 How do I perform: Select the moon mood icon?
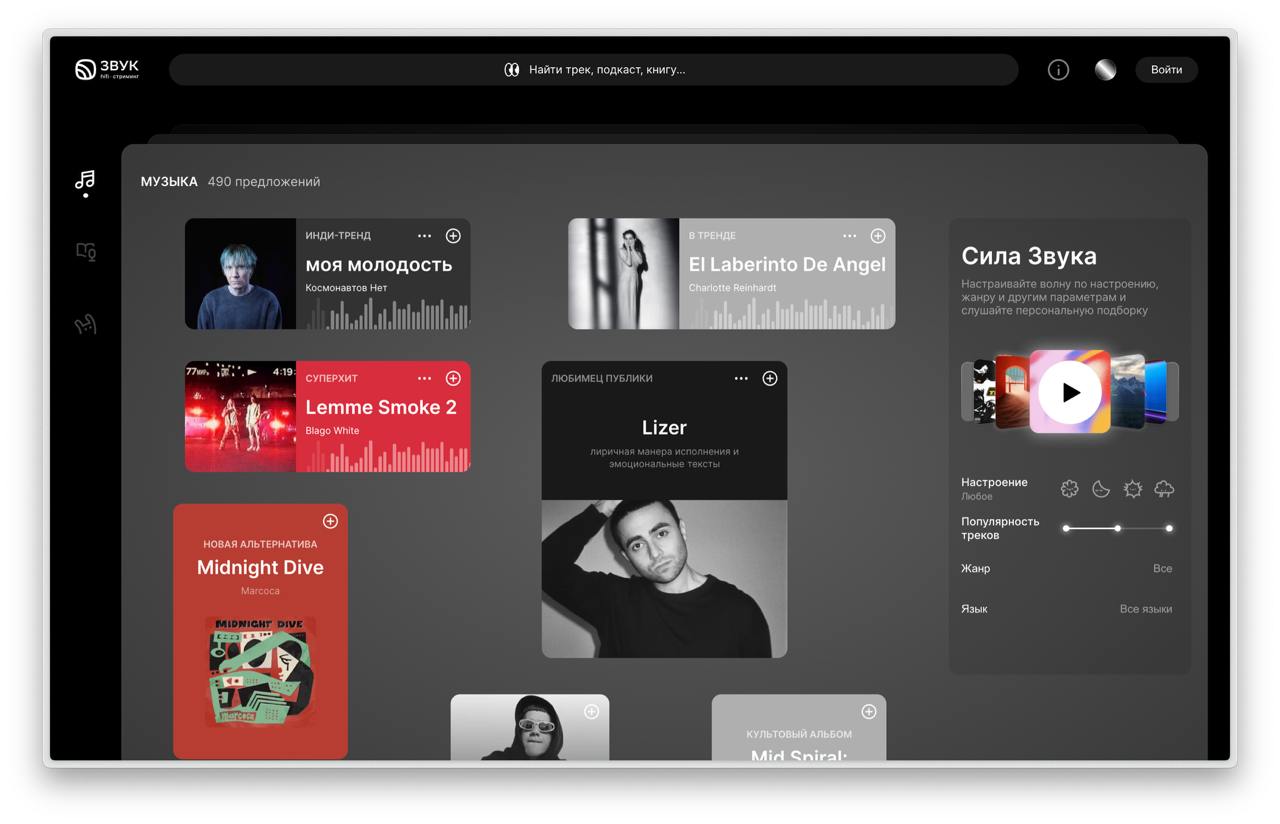[1101, 489]
